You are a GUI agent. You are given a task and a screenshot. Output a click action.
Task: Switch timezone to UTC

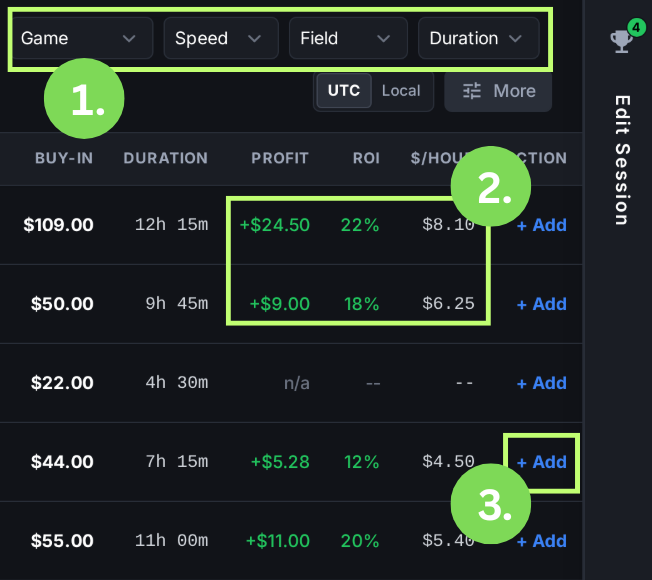click(344, 90)
